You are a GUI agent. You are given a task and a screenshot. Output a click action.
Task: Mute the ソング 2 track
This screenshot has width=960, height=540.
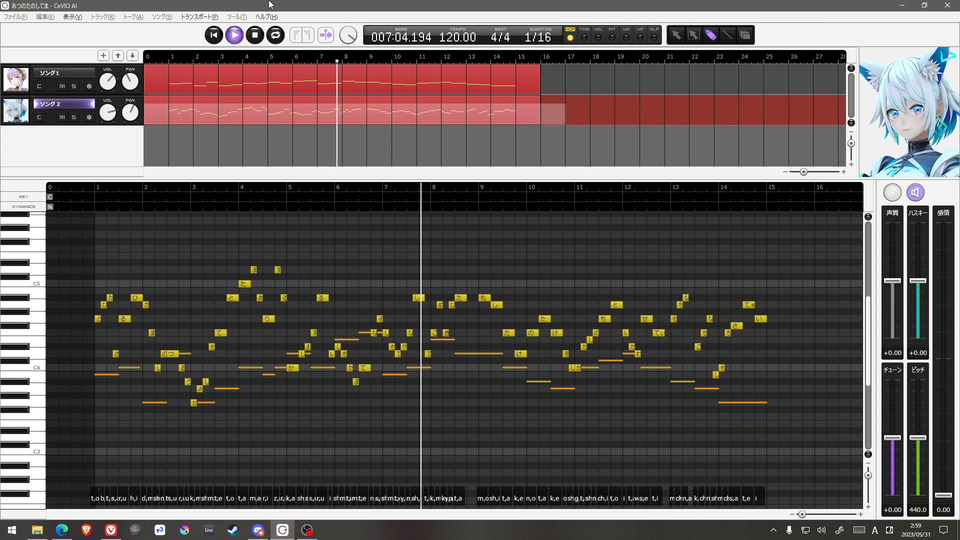coord(62,118)
